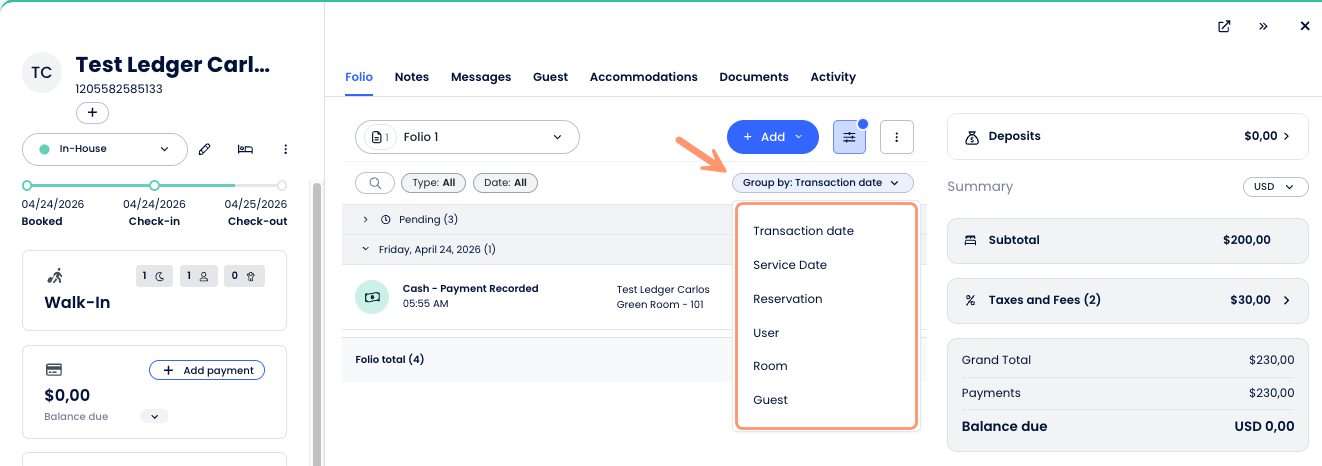Click the credit card balance icon
The image size is (1322, 466).
tap(54, 370)
